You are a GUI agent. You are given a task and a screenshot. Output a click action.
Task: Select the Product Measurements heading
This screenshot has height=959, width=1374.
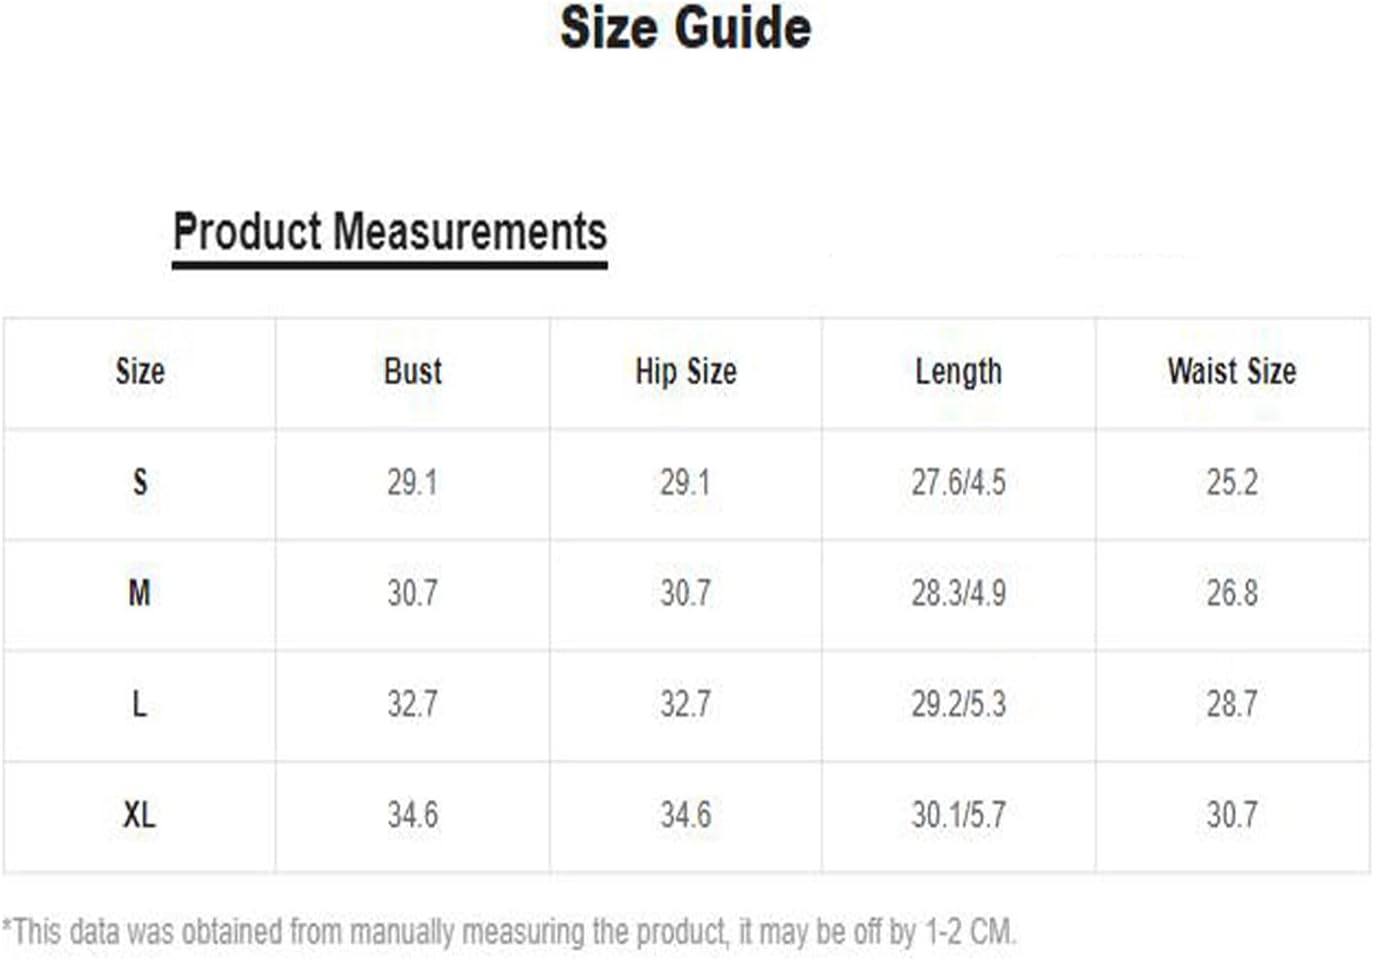click(x=390, y=232)
